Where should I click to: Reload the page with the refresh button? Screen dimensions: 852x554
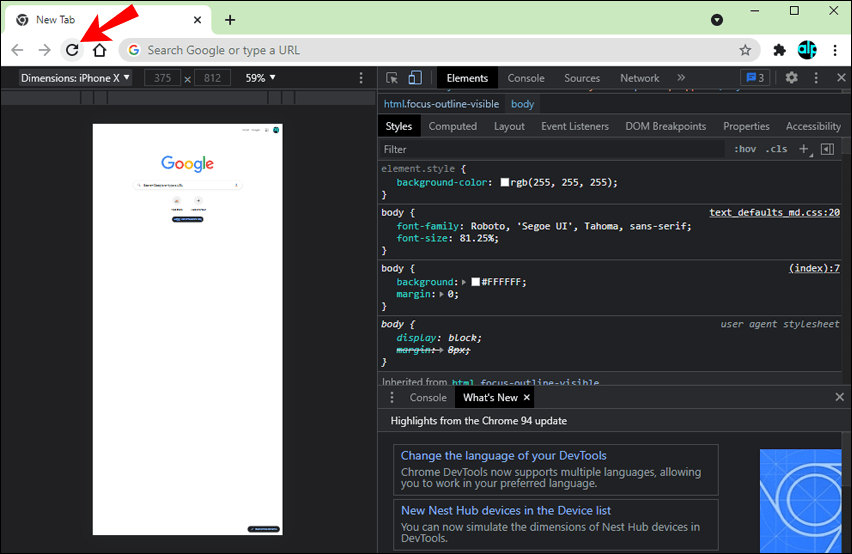pos(72,51)
